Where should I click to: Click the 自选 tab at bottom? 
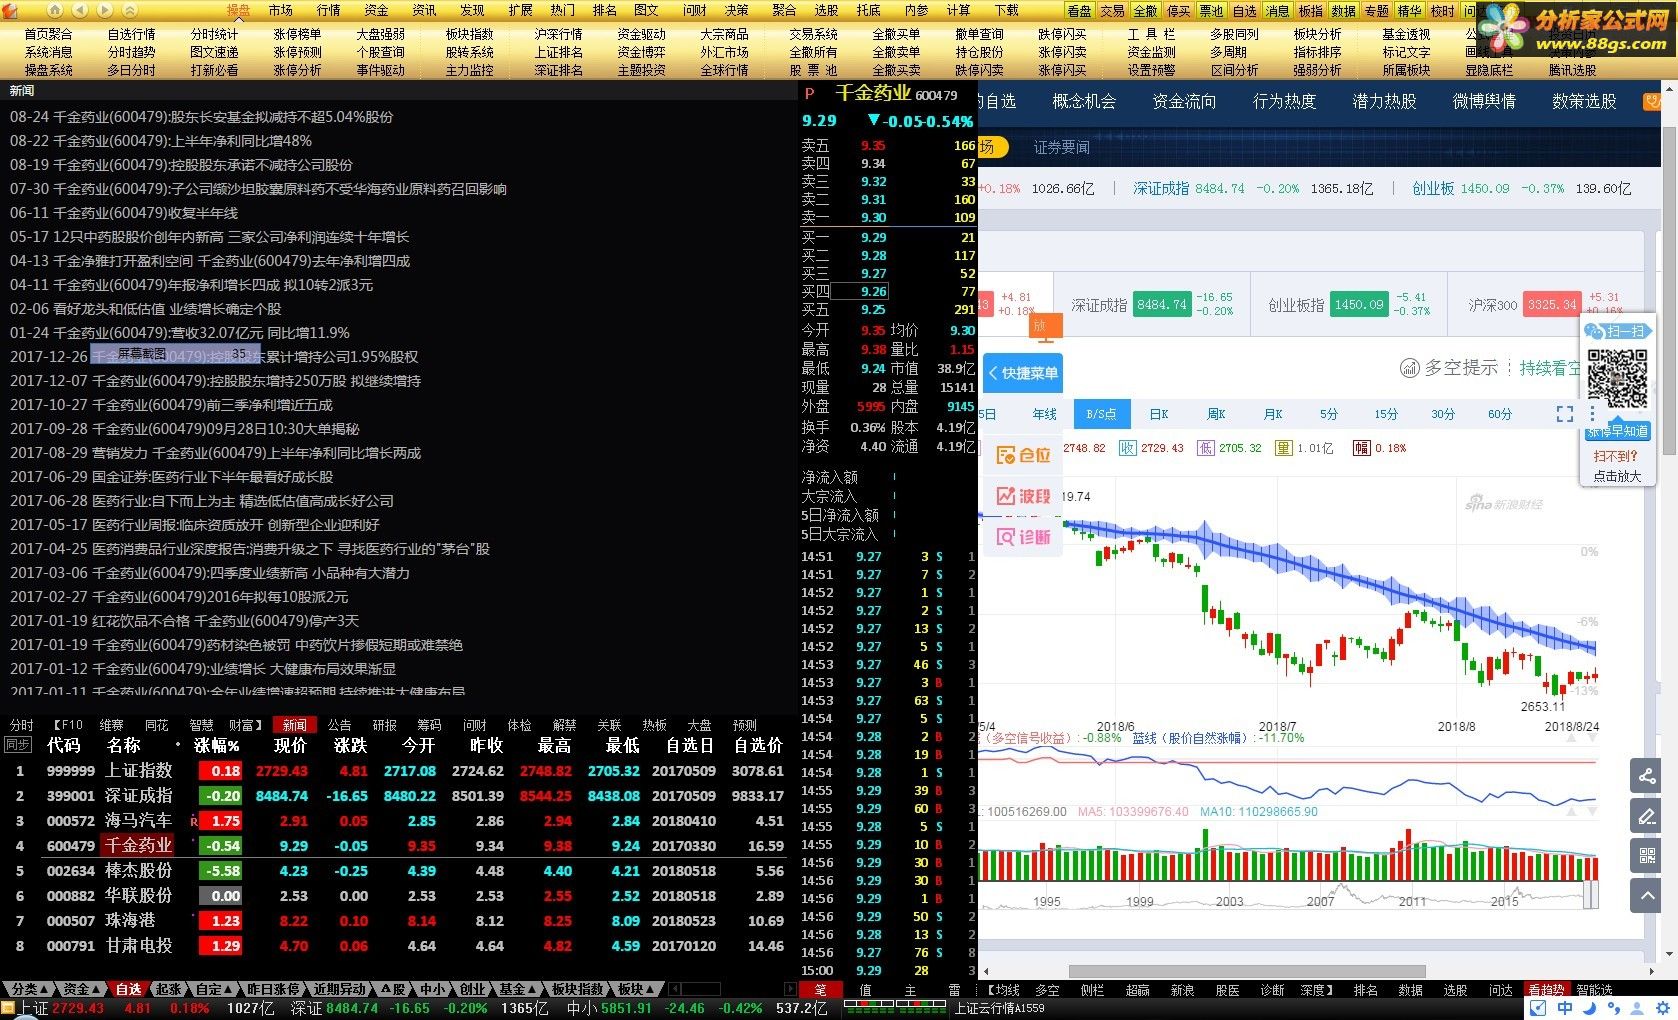pos(129,989)
